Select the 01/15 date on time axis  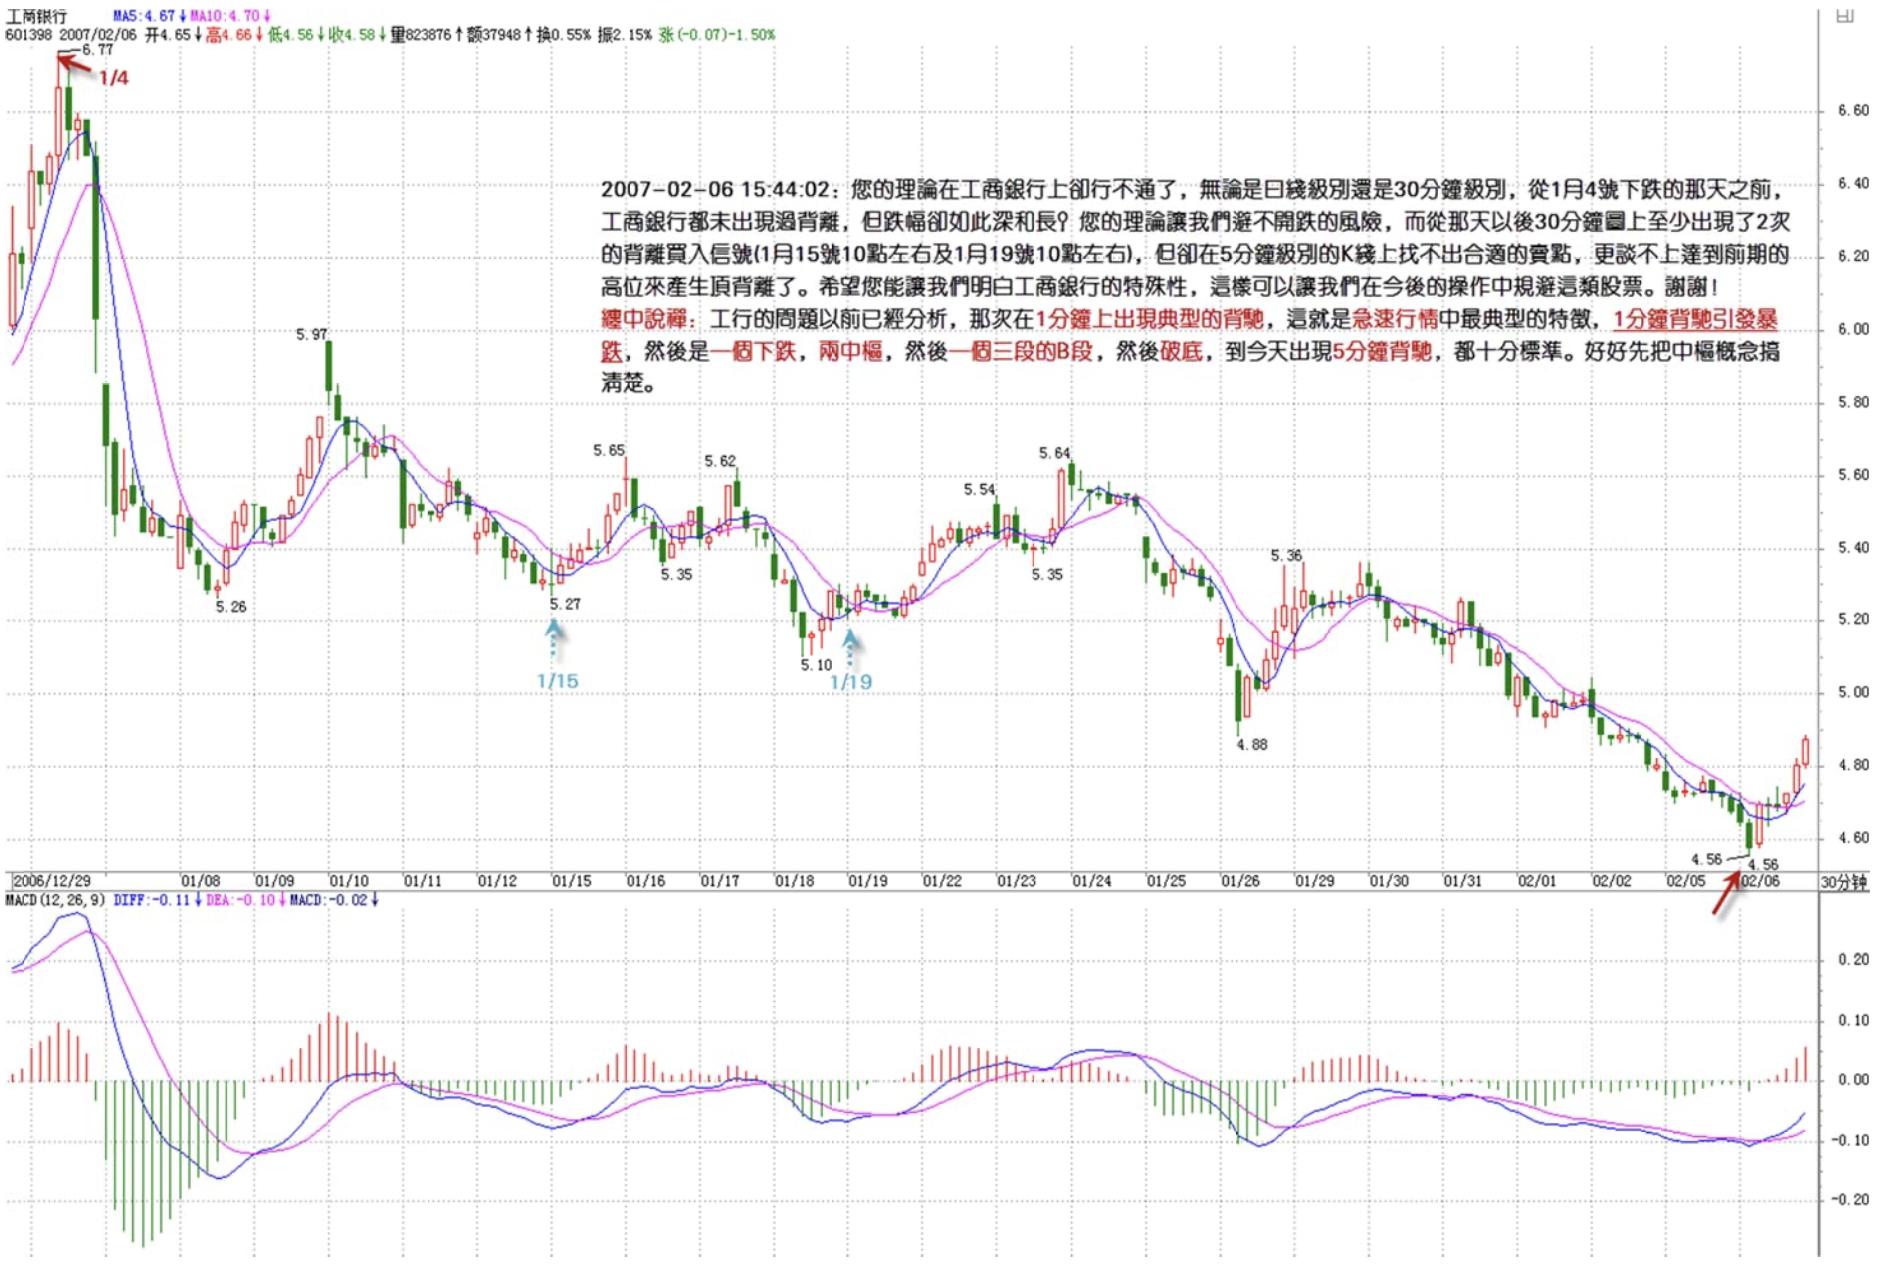coord(571,881)
